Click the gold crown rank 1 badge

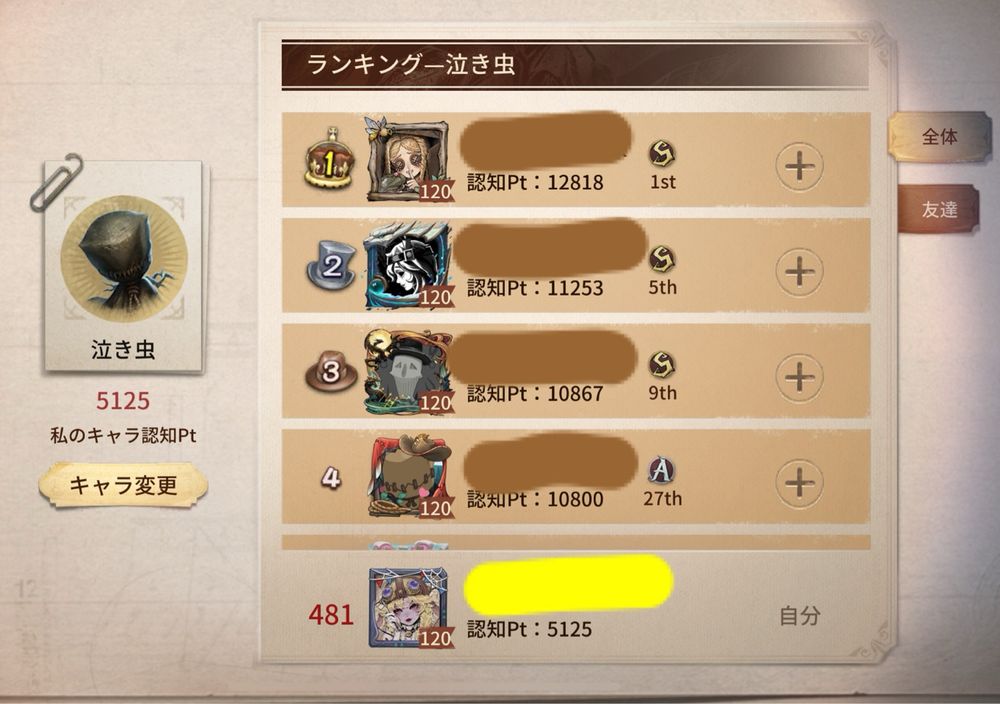click(x=328, y=159)
